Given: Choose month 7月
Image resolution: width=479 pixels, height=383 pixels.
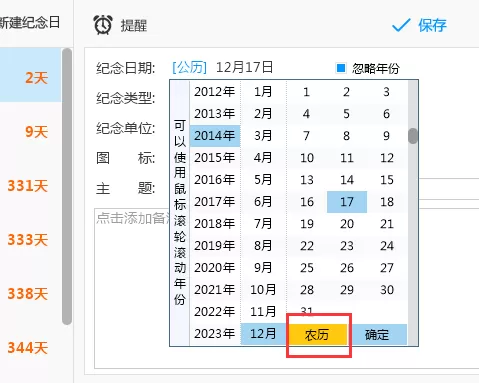Looking at the screenshot, I should pos(263,224).
